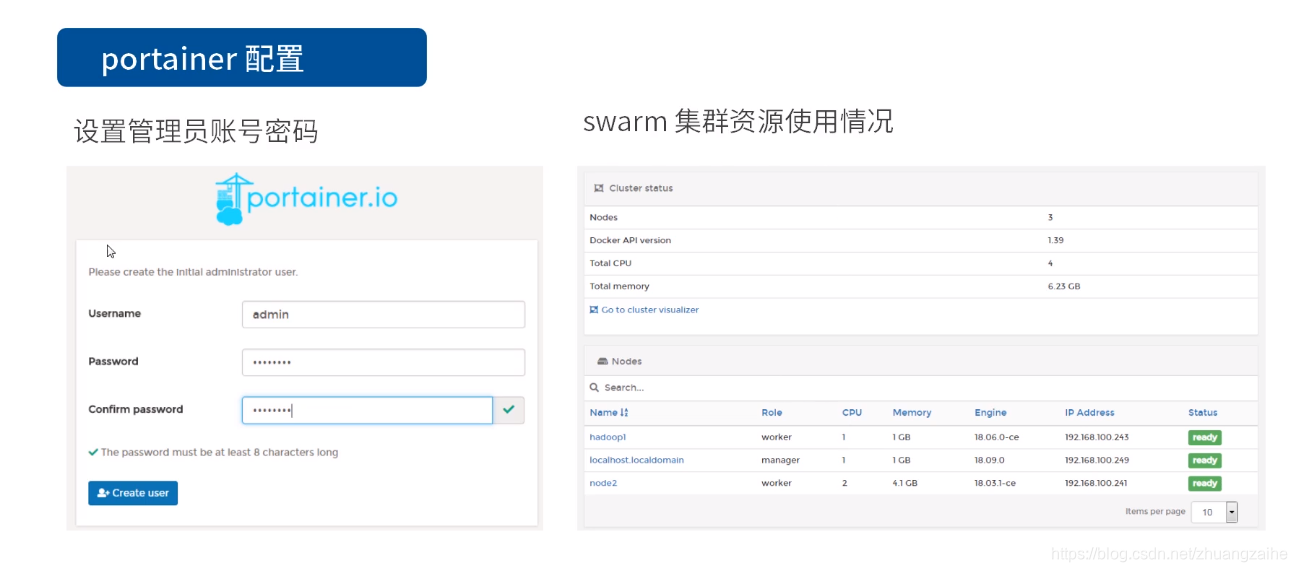Click engine version 18.03.1-ce

pos(996,483)
